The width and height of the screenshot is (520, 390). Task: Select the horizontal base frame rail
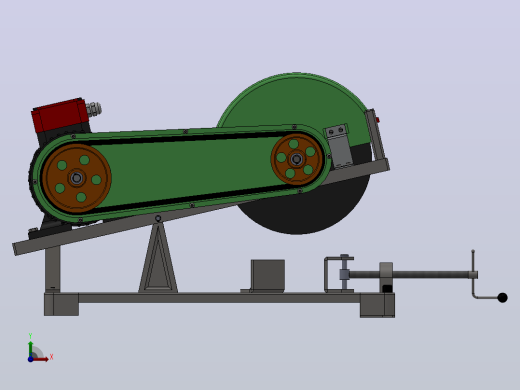click(219, 298)
